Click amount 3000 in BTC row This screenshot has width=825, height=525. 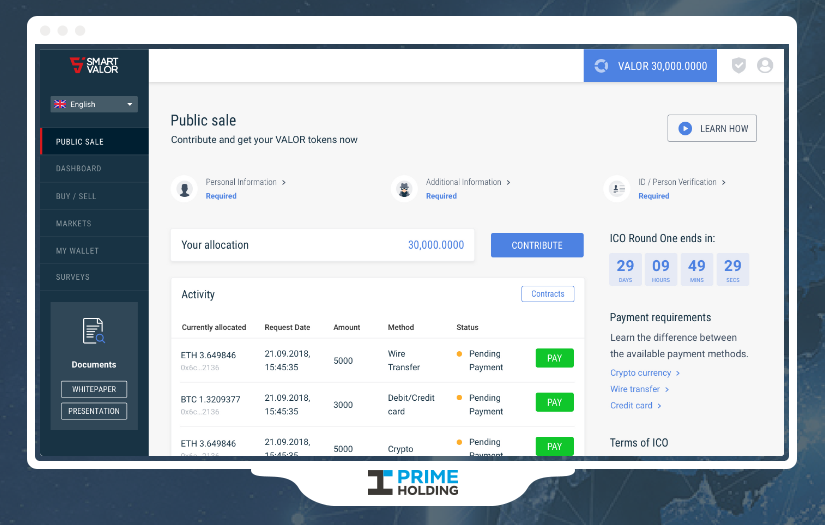coord(343,405)
